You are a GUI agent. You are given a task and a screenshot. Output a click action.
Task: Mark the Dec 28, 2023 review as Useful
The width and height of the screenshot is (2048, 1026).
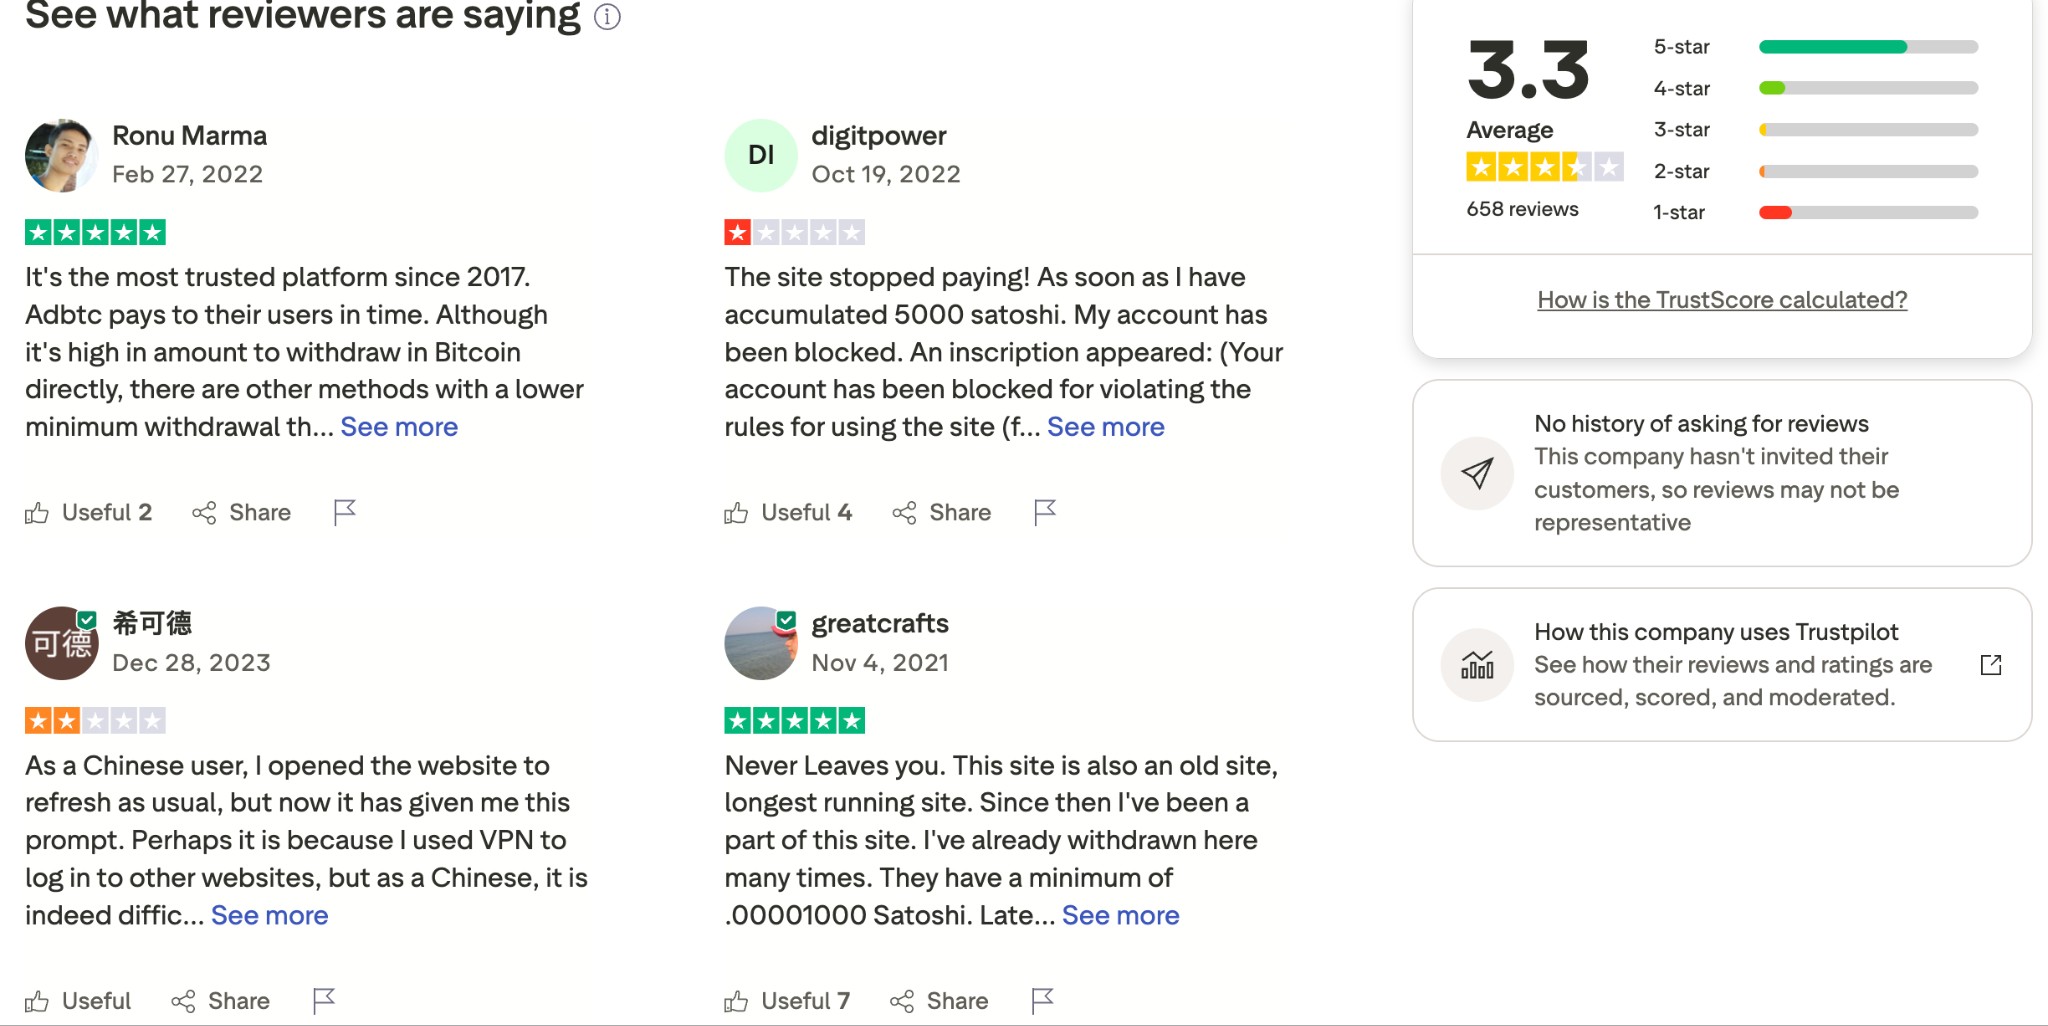click(77, 1000)
